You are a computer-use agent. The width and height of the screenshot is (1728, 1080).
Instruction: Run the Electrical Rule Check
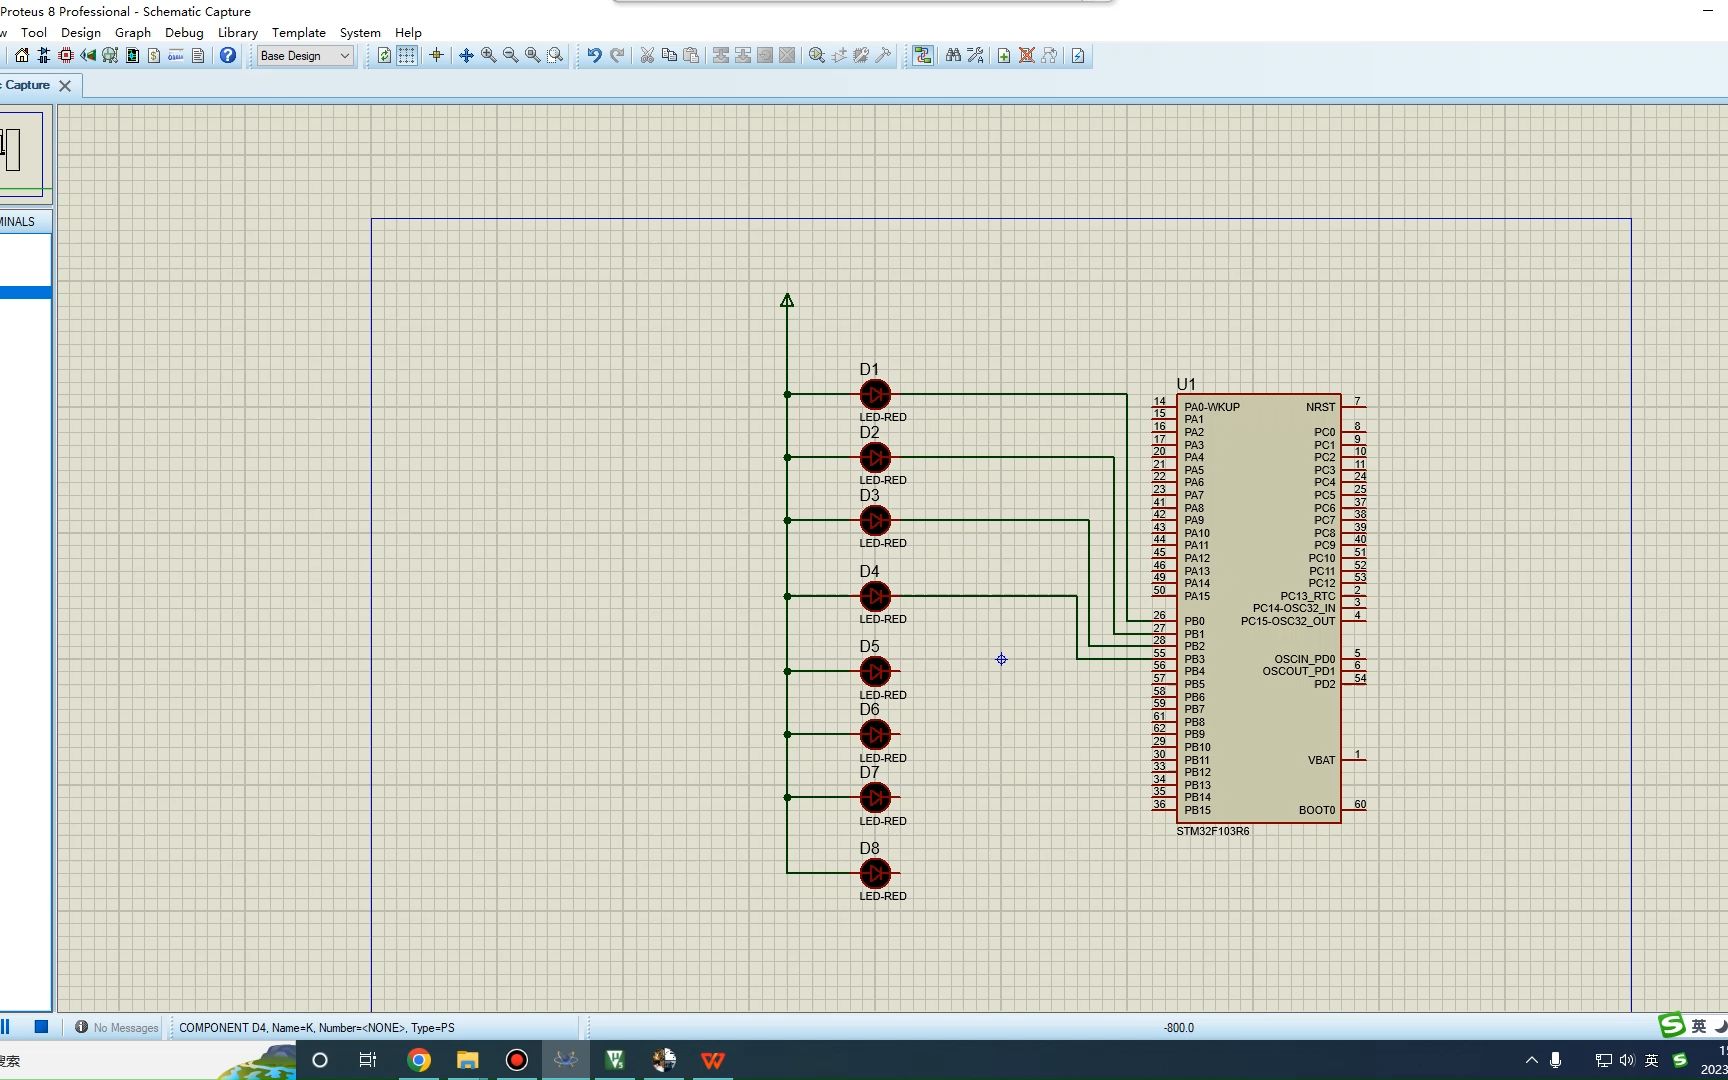[1078, 55]
